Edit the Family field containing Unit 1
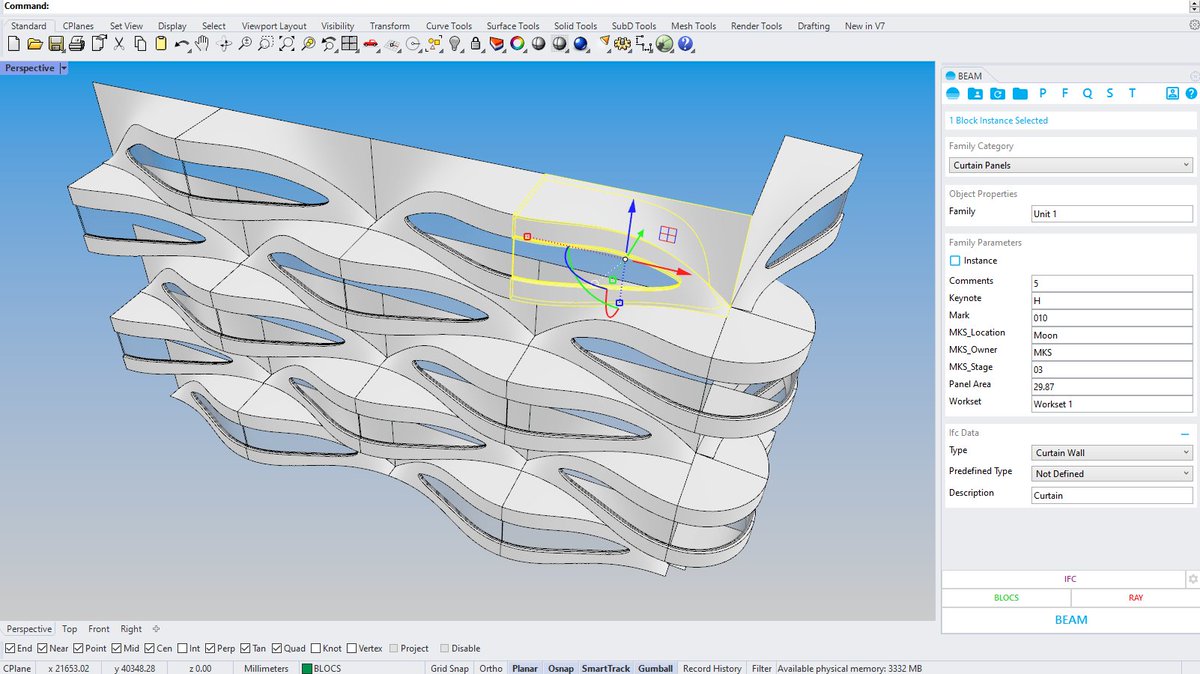The width and height of the screenshot is (1200, 674). (x=1112, y=214)
